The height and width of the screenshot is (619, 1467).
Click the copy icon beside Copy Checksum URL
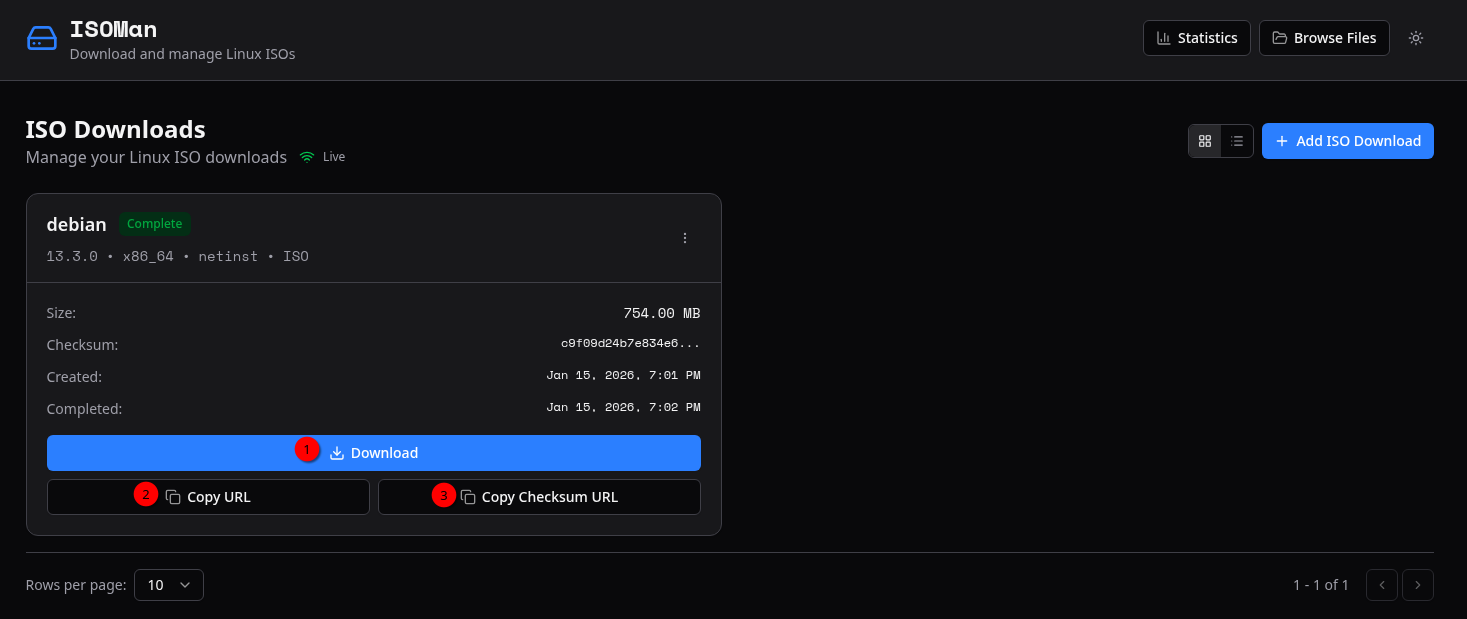coord(468,497)
